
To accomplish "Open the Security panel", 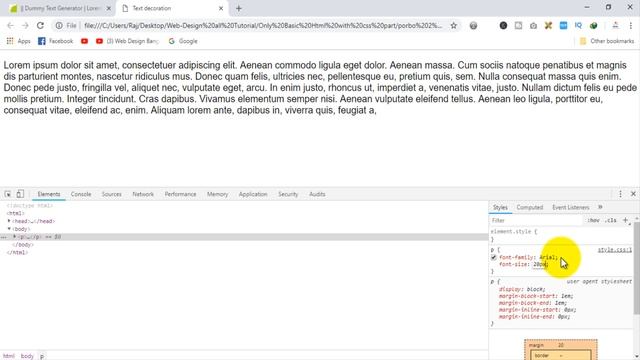I will pyautogui.click(x=288, y=194).
